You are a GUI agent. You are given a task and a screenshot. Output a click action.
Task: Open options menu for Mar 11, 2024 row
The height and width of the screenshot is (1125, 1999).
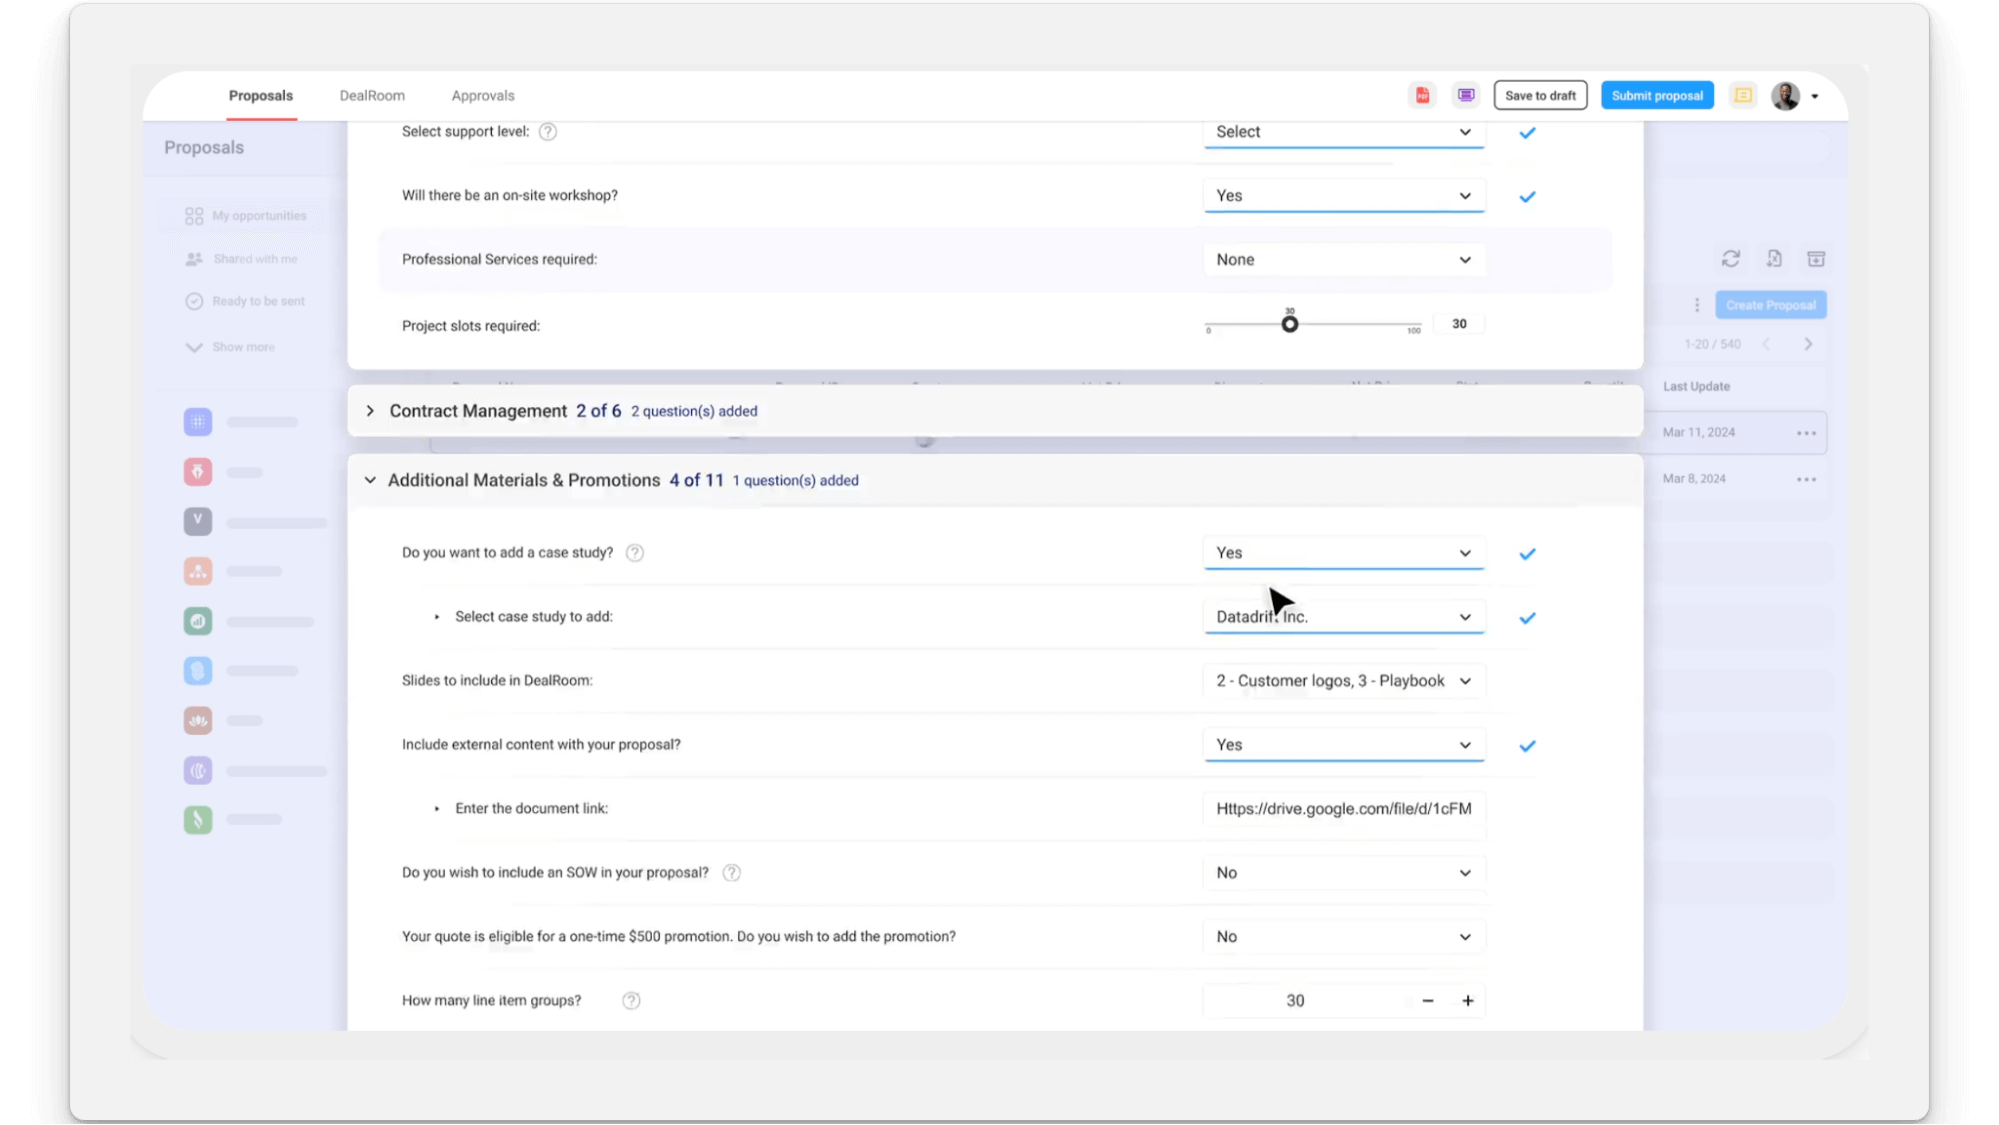pos(1806,433)
